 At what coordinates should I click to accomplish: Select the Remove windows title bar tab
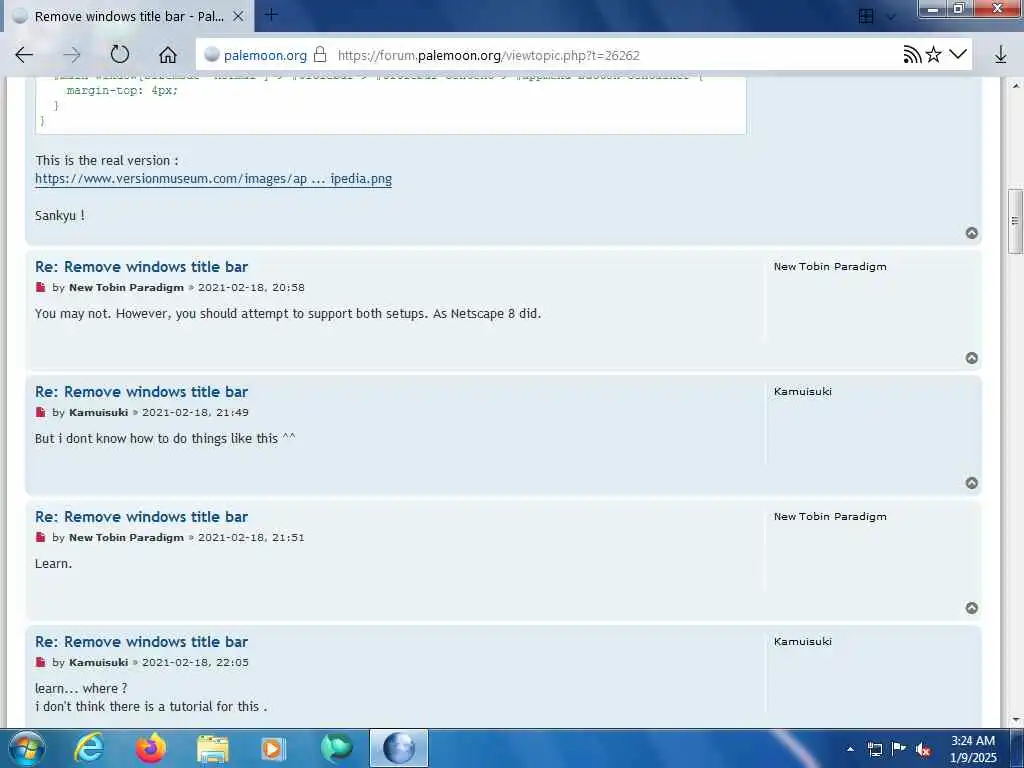coord(129,16)
